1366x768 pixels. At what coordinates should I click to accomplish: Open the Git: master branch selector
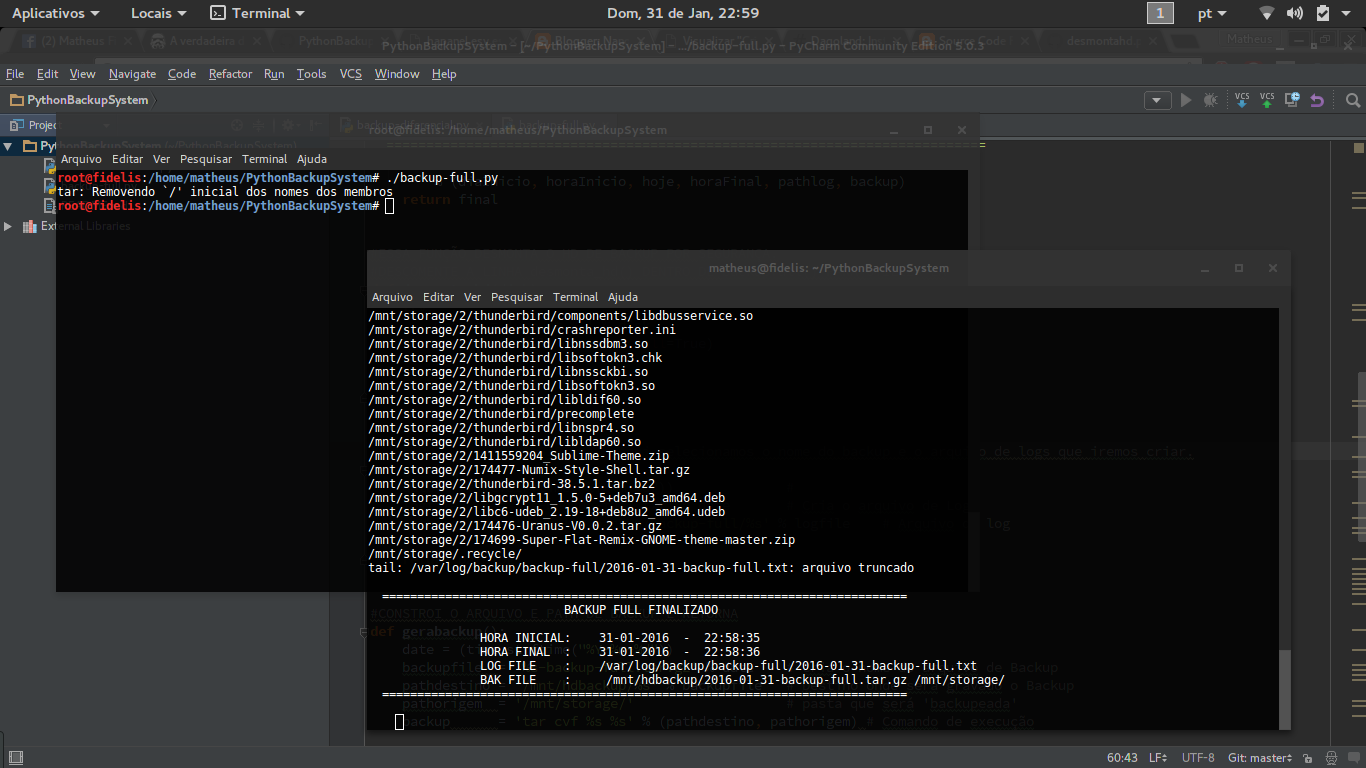tap(1258, 757)
